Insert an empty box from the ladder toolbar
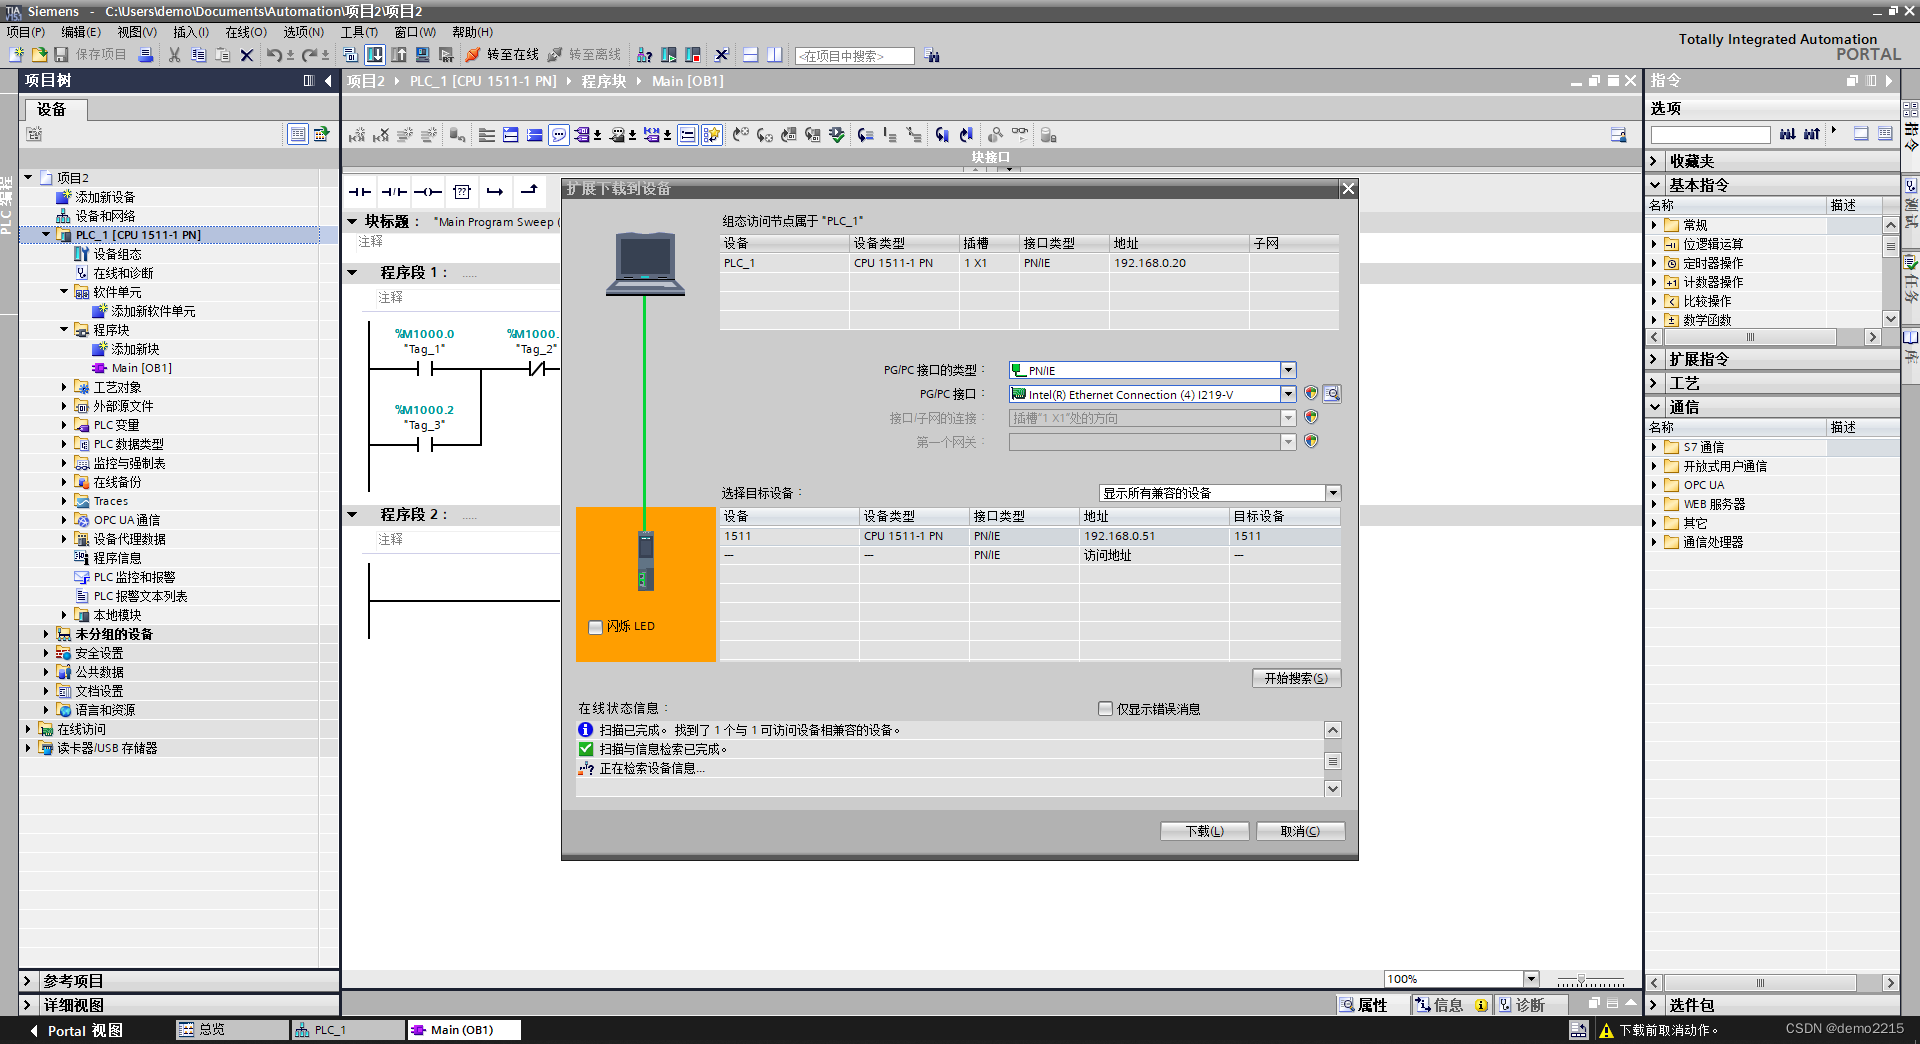The width and height of the screenshot is (1920, 1044). (x=462, y=192)
